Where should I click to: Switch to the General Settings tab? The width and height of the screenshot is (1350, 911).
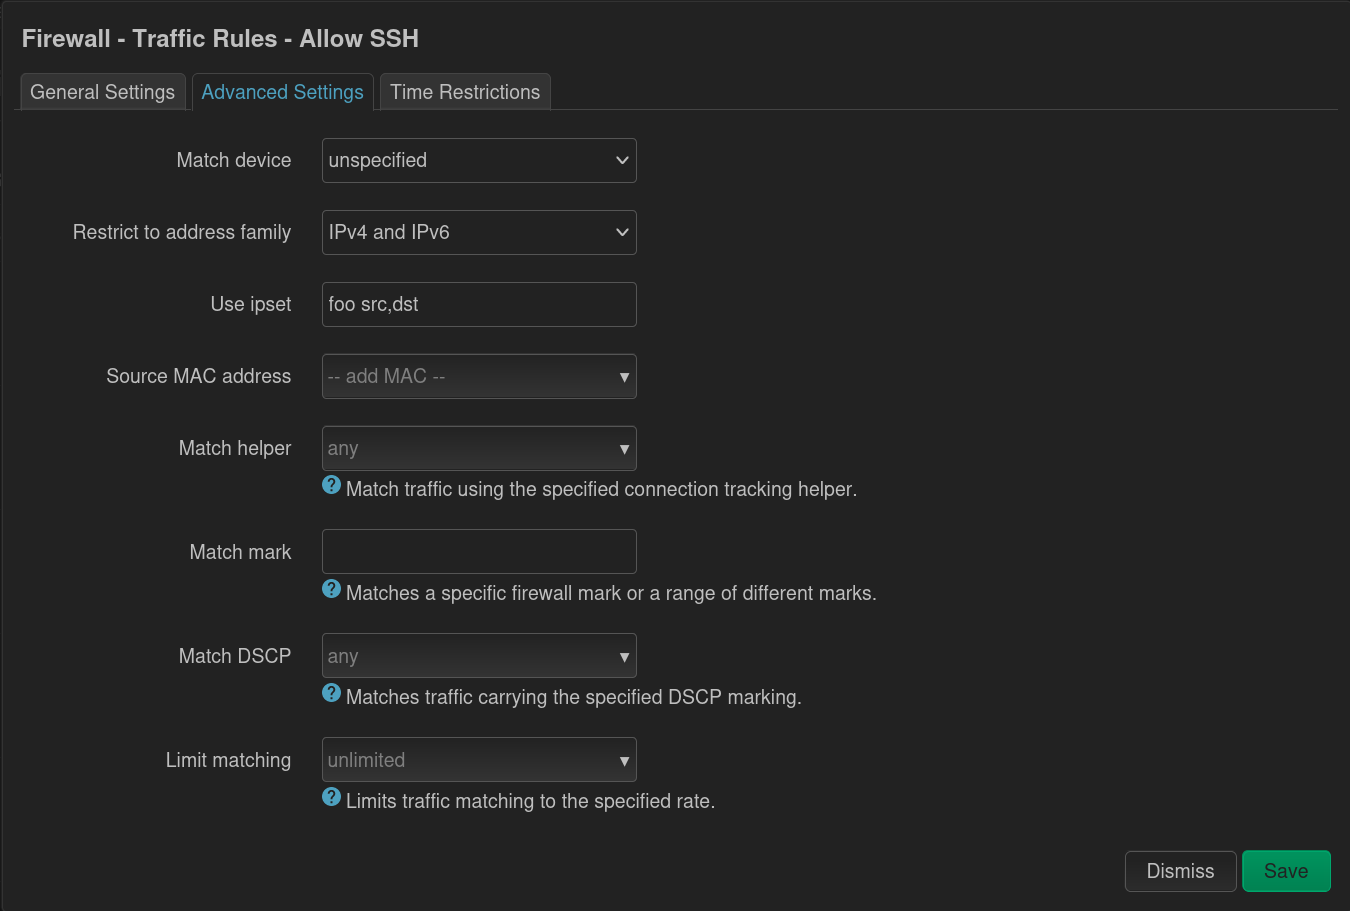click(x=102, y=91)
